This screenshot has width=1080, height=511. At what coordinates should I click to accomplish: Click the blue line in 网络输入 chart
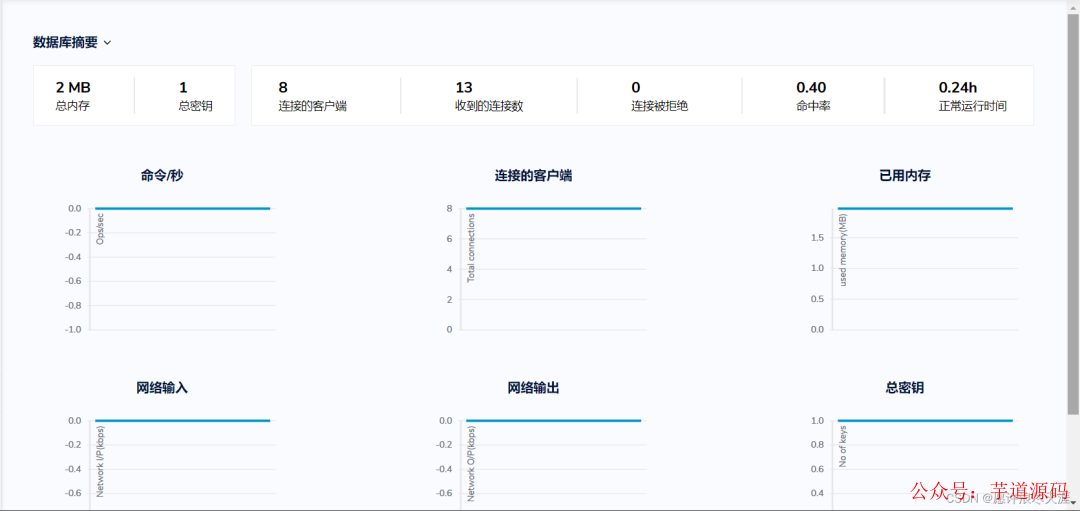coord(183,420)
